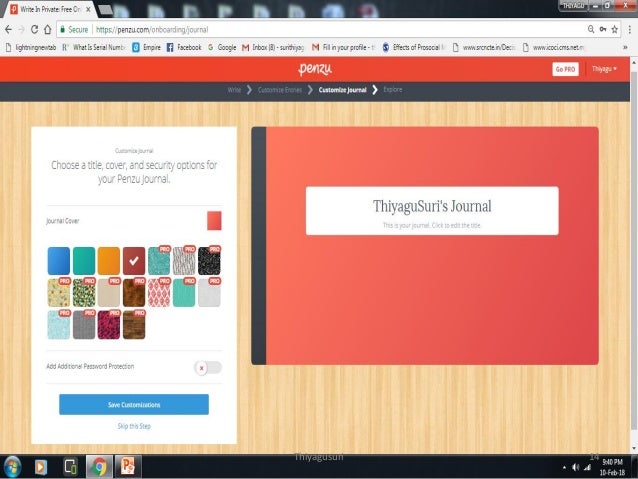
Task: Pick the dark wood PRO cover
Action: pyautogui.click(x=134, y=325)
